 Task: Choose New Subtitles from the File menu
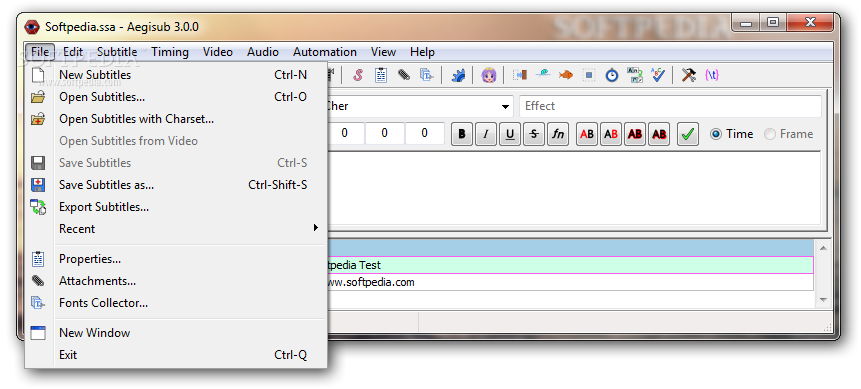click(176, 75)
